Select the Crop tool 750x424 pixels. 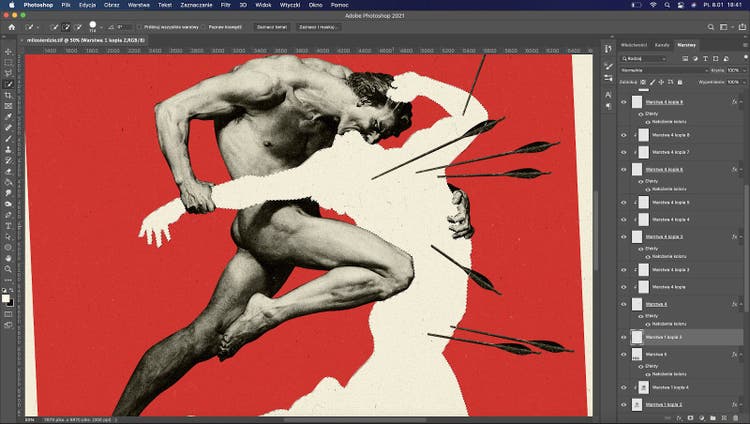tap(8, 95)
